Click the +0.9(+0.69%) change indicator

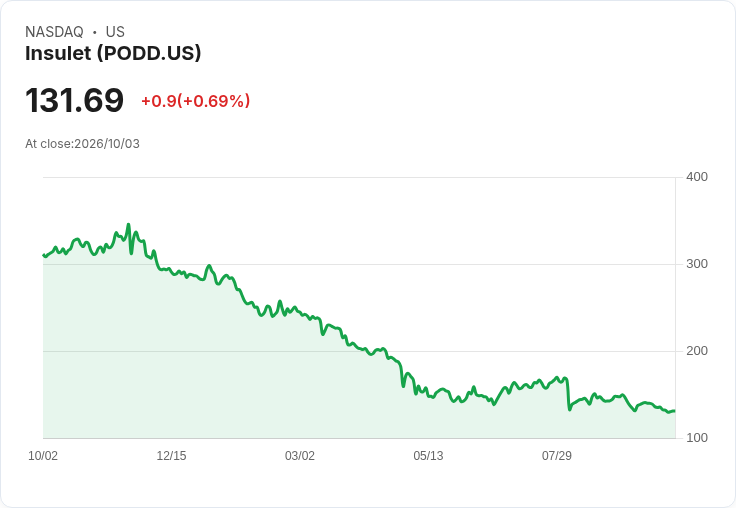[x=196, y=101]
